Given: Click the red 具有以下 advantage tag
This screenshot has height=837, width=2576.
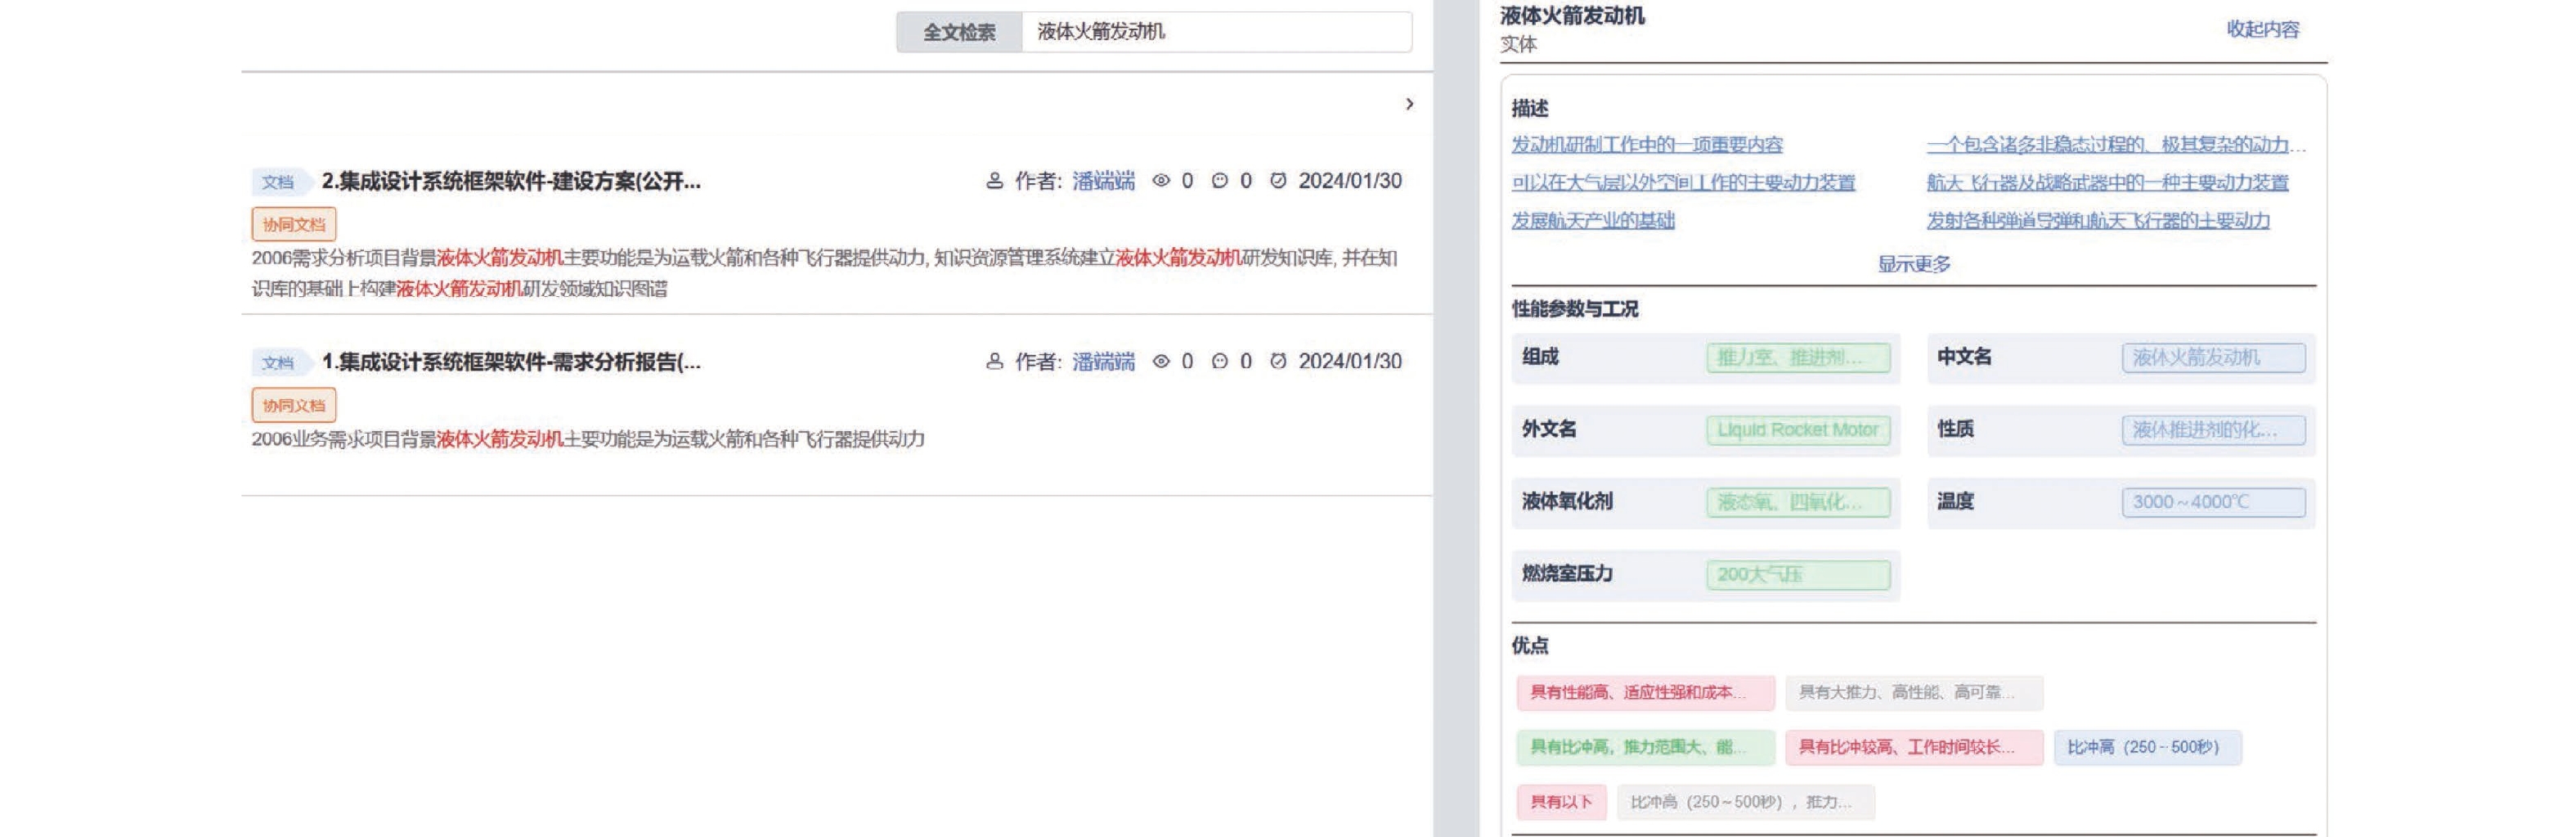Looking at the screenshot, I should [x=1560, y=802].
